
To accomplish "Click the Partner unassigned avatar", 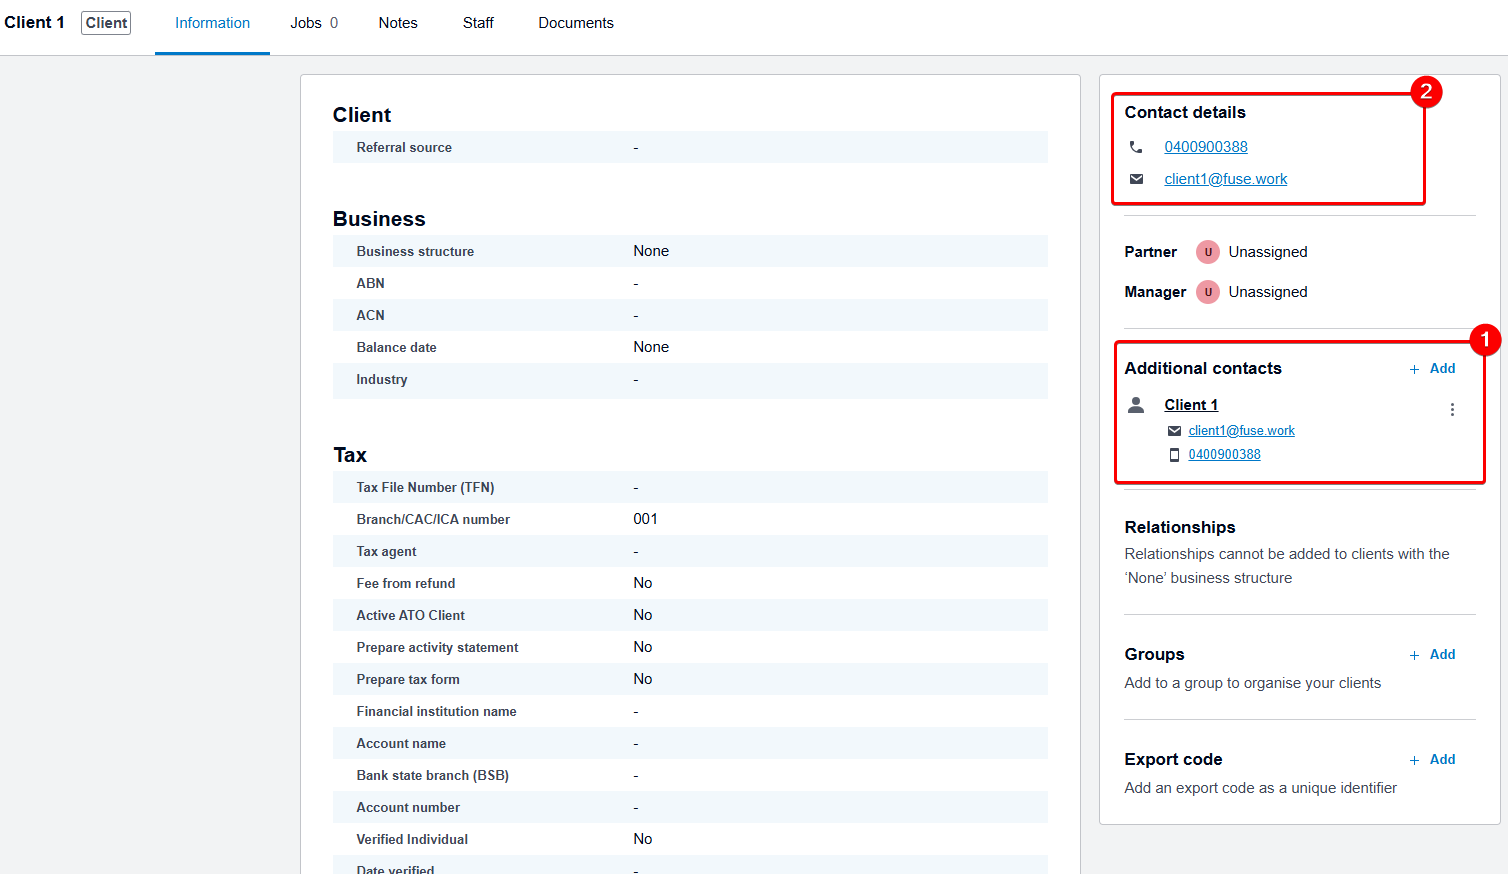I will click(x=1208, y=252).
